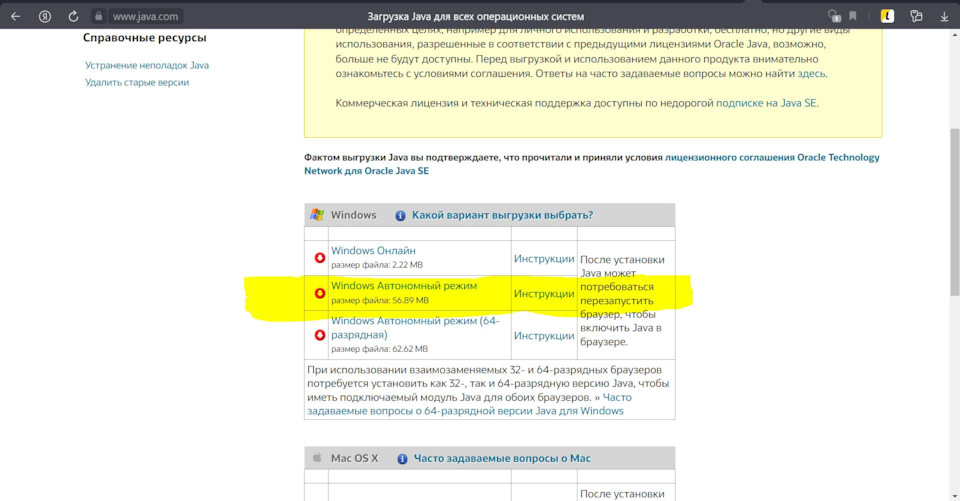This screenshot has width=960, height=501.
Task: Click the bookmark icon in the toolbar
Action: pyautogui.click(x=853, y=16)
